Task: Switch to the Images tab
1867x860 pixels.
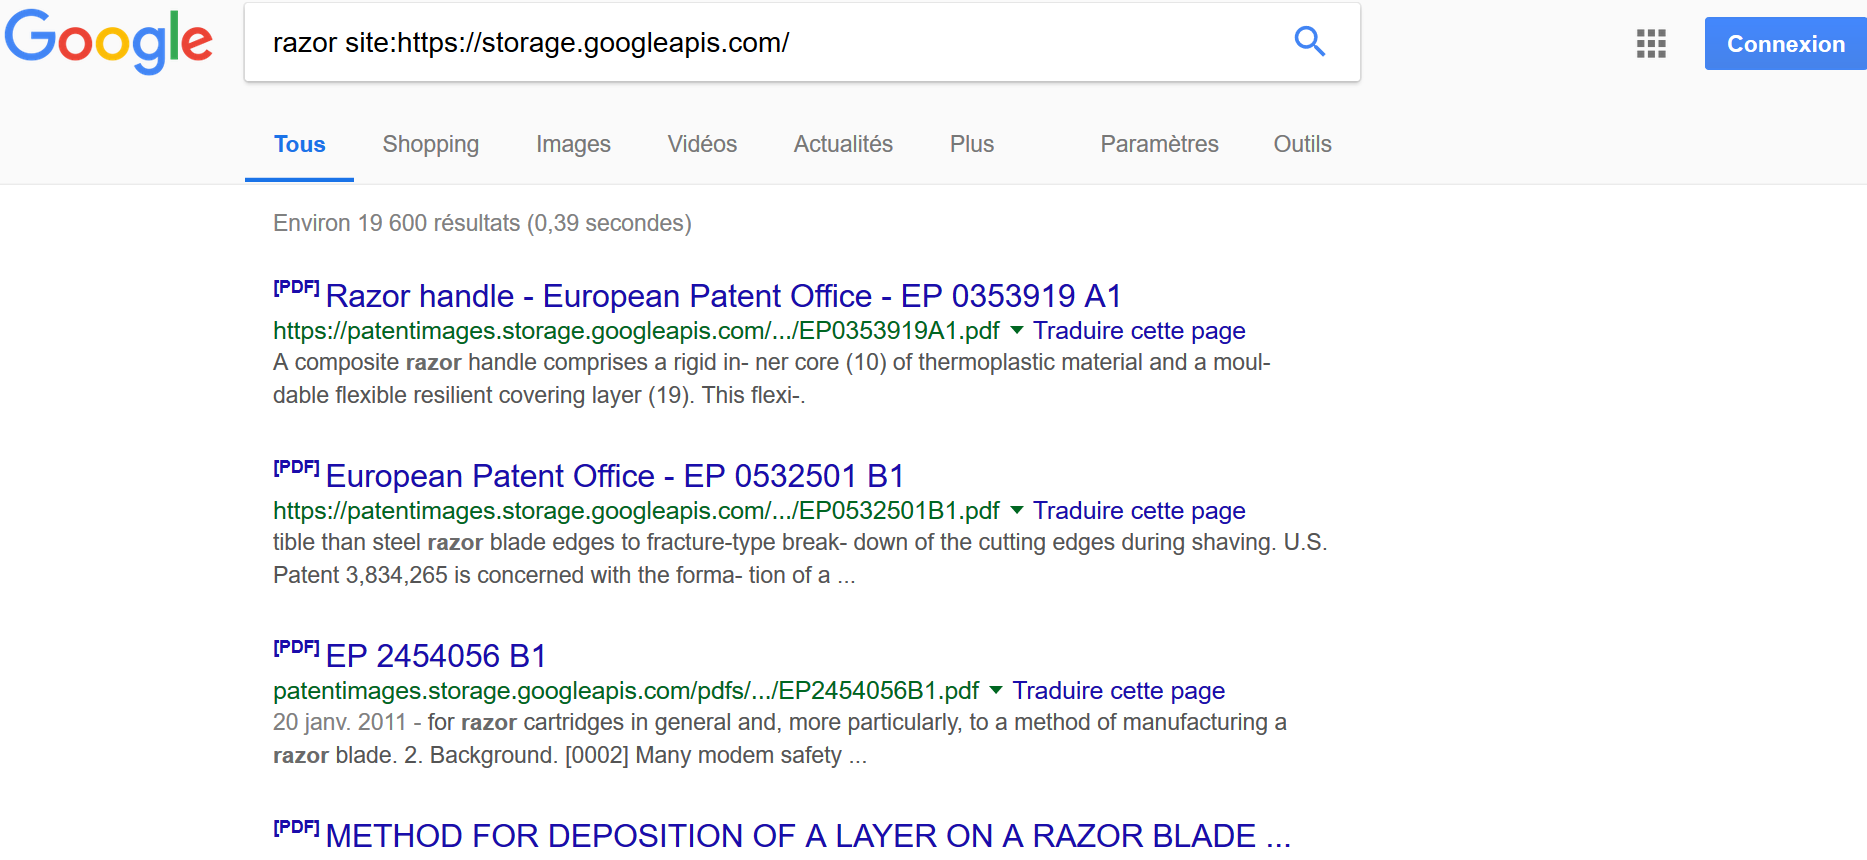Action: [573, 144]
